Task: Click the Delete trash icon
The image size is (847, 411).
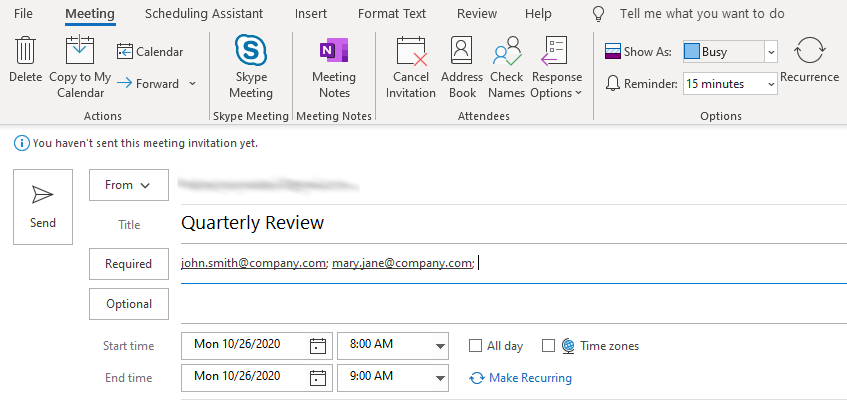Action: pyautogui.click(x=25, y=51)
